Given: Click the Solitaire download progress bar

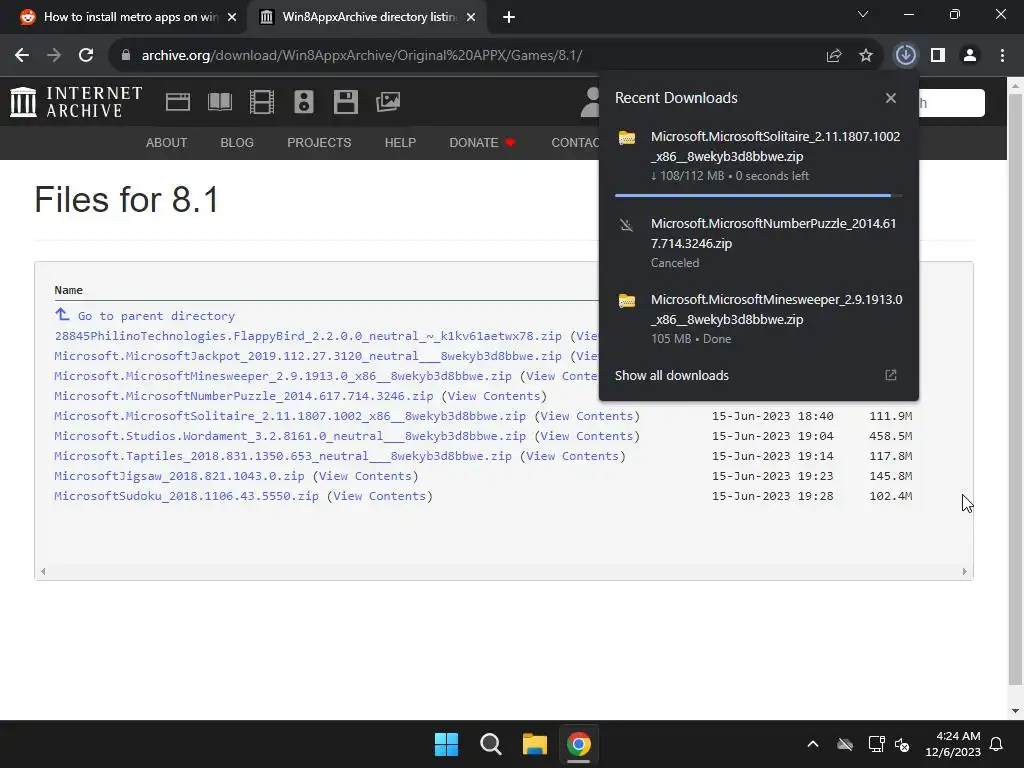Looking at the screenshot, I should pyautogui.click(x=758, y=195).
